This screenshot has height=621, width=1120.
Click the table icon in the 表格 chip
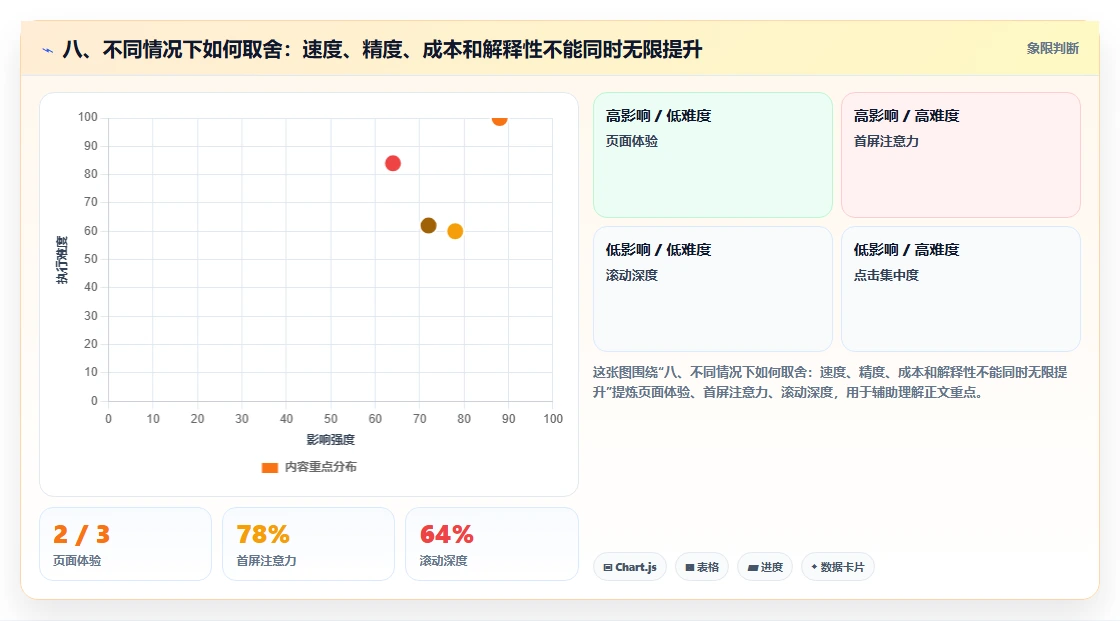pyautogui.click(x=690, y=567)
